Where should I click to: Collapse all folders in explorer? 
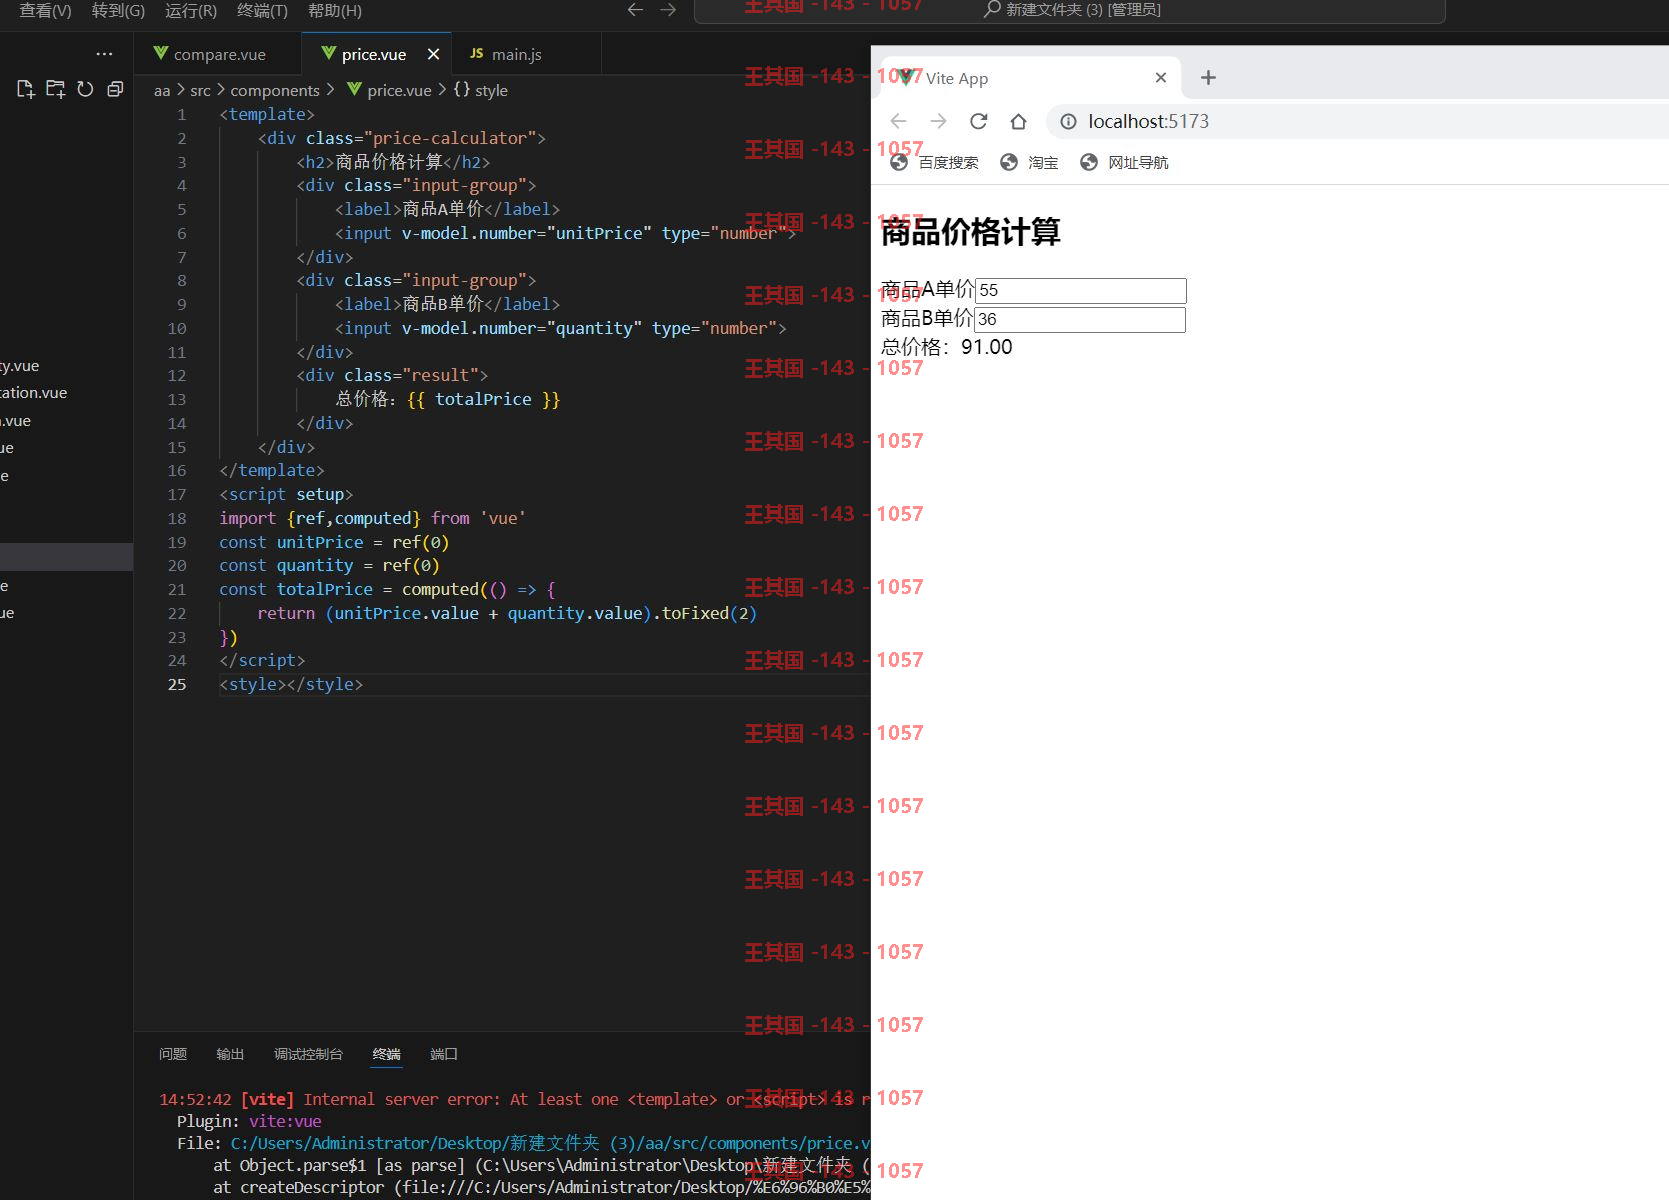(115, 89)
